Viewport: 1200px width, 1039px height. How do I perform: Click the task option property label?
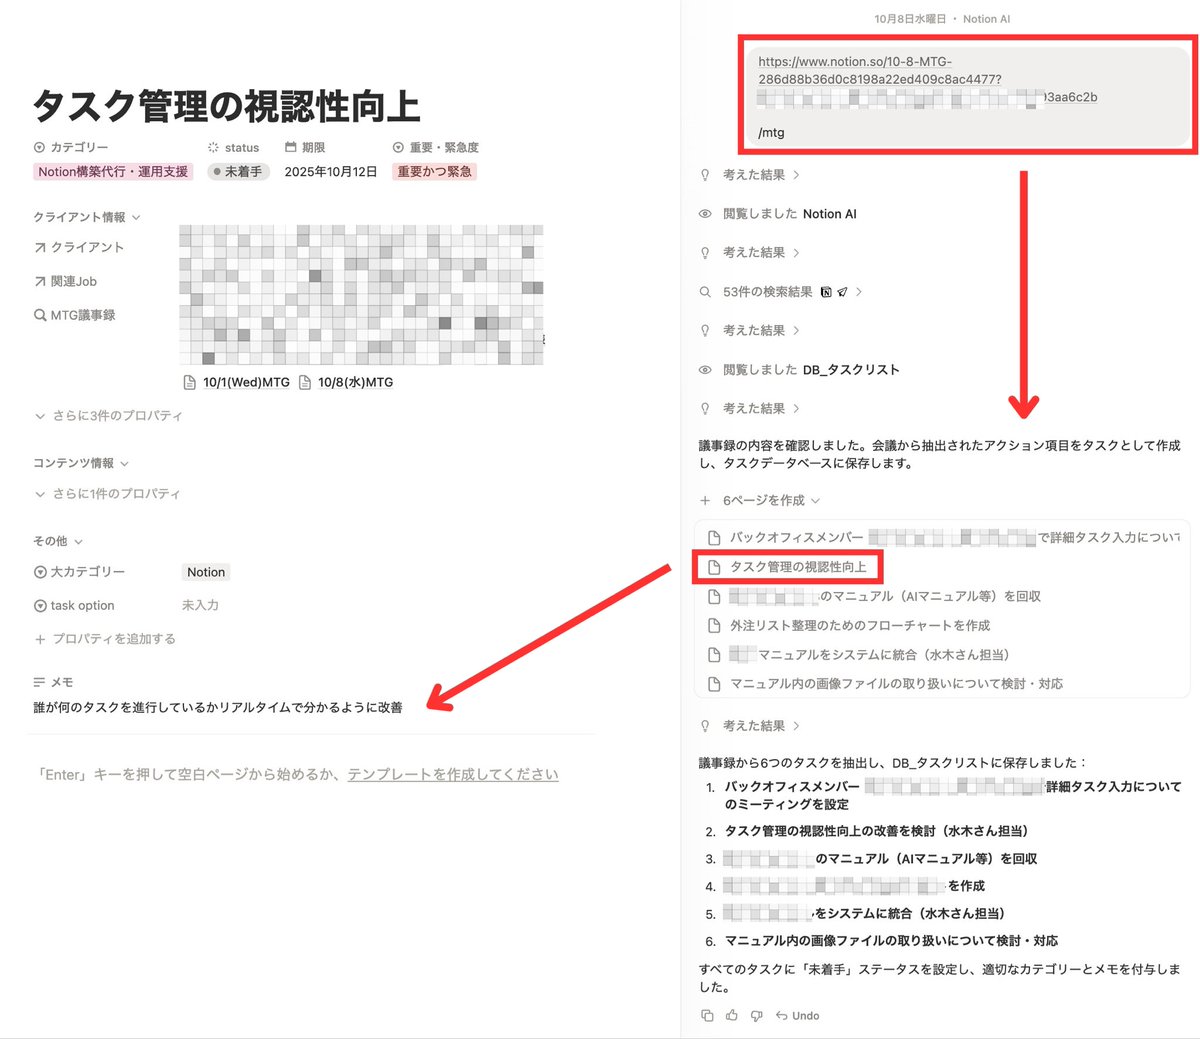tap(74, 605)
